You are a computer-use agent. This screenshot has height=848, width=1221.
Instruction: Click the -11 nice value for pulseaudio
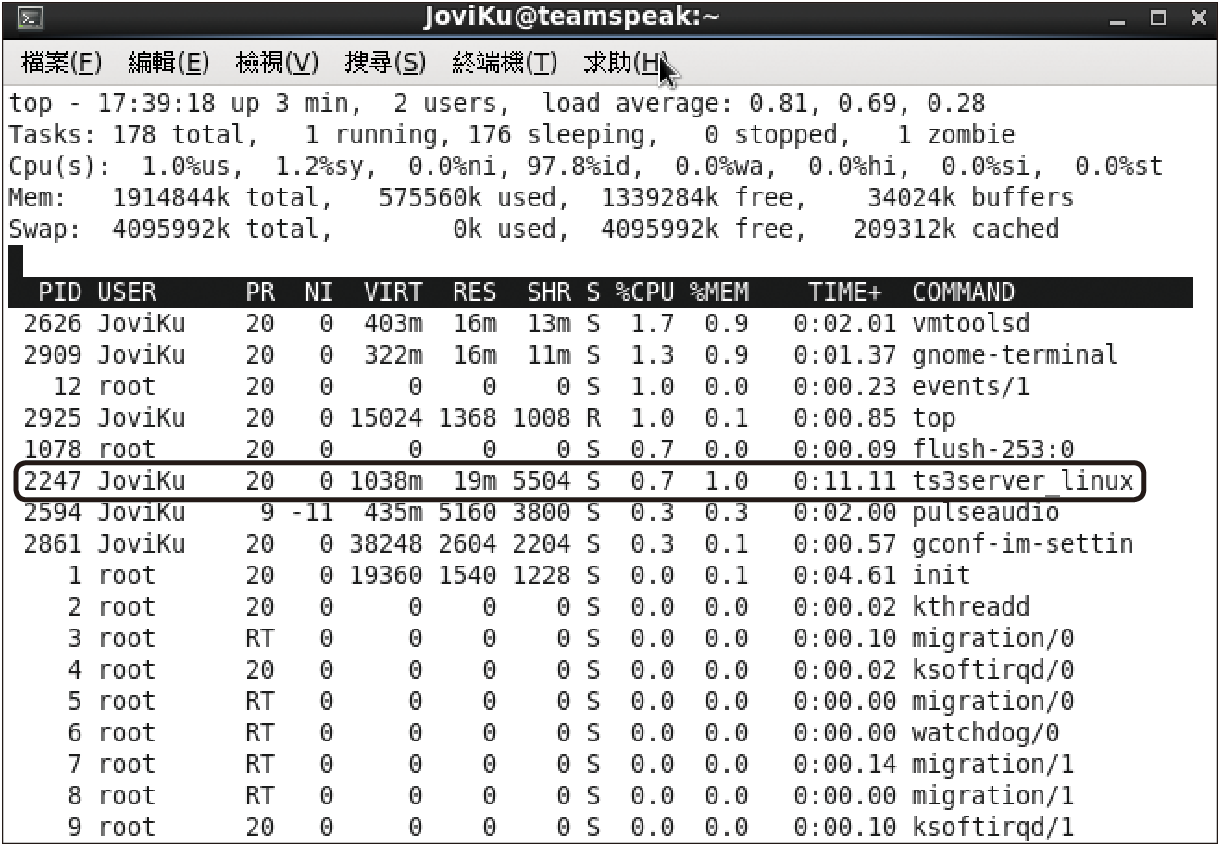click(x=311, y=513)
